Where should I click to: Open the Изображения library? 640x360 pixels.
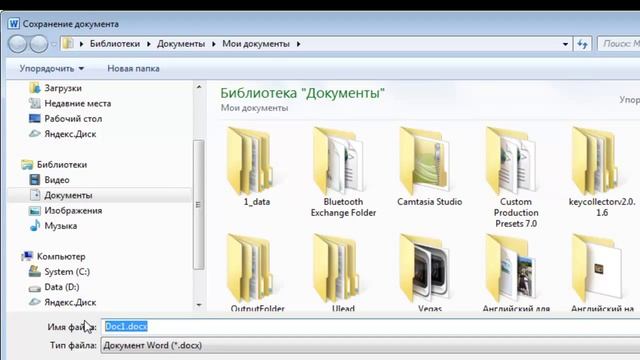click(66, 211)
